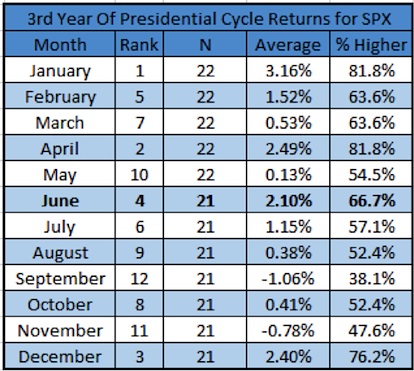414x371 pixels.
Task: Click the Rank column header
Action: pos(139,44)
